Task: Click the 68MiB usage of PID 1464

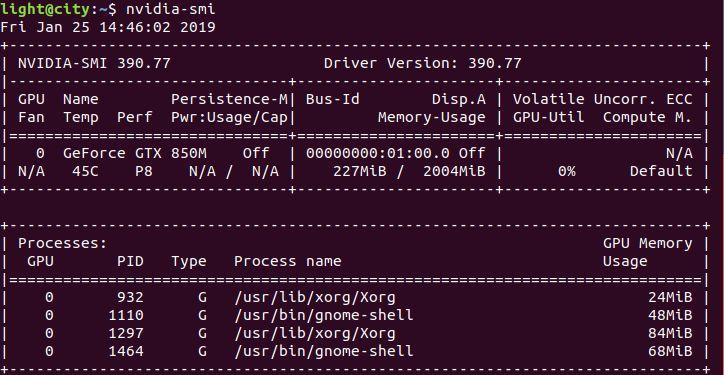Action: tap(670, 351)
